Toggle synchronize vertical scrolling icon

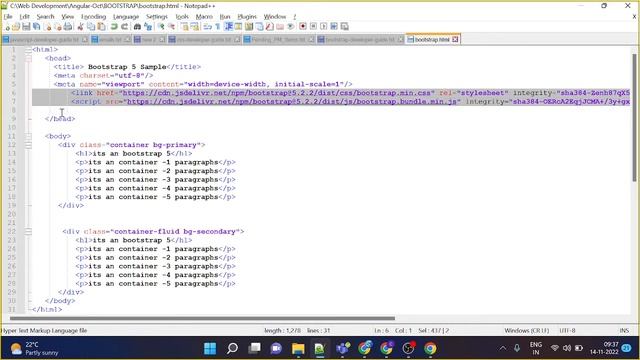[185, 27]
